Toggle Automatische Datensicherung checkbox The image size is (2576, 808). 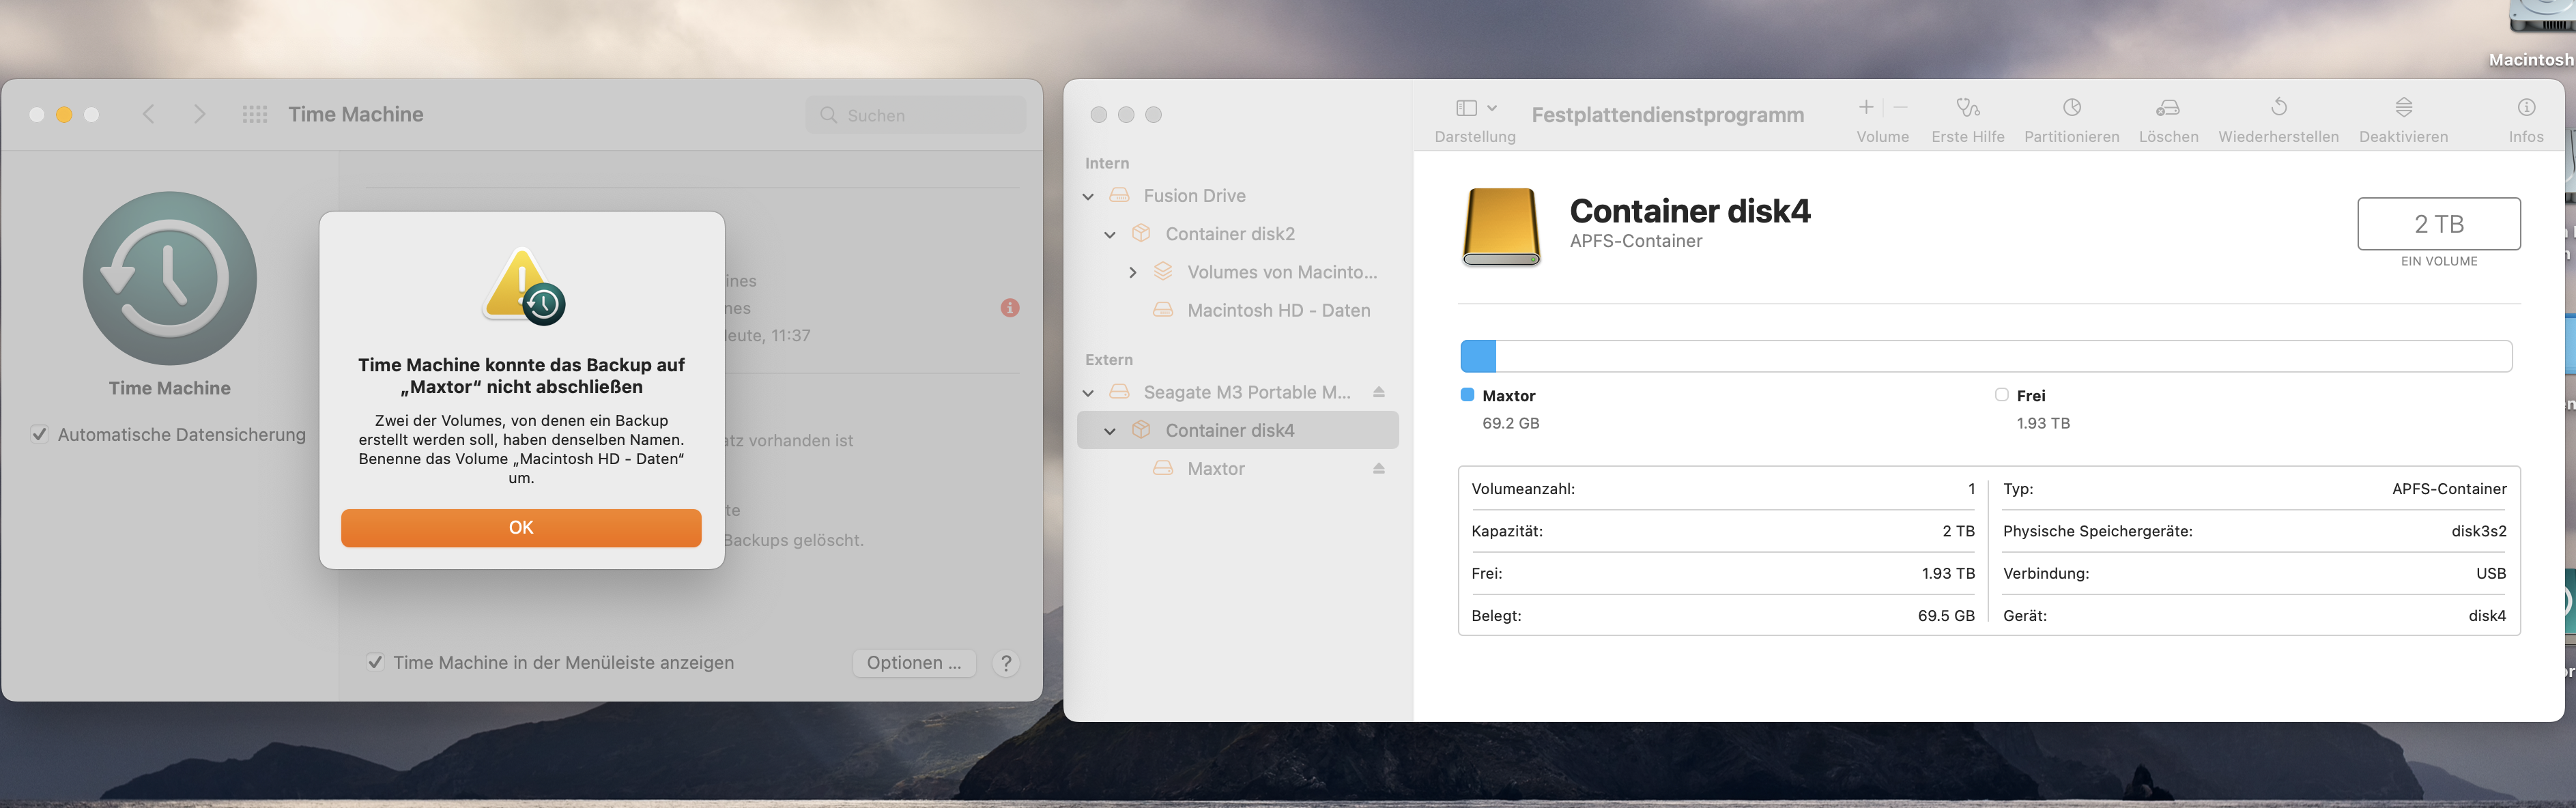coord(40,434)
